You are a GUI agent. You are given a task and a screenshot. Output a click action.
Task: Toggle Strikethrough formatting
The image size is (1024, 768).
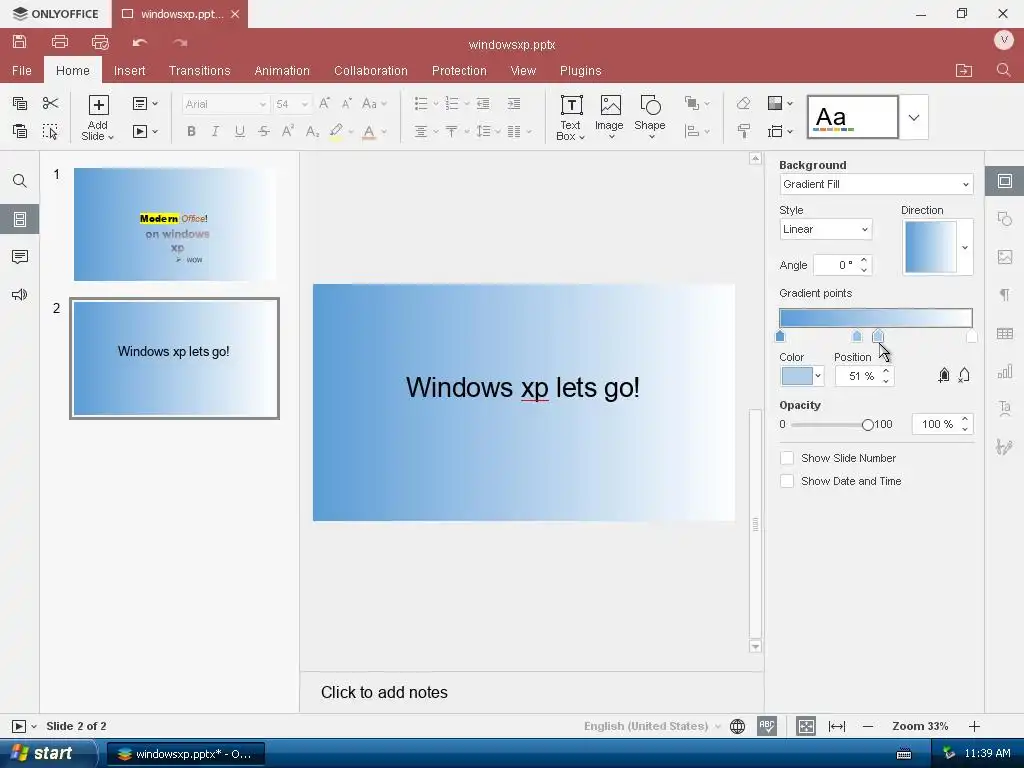click(x=264, y=131)
